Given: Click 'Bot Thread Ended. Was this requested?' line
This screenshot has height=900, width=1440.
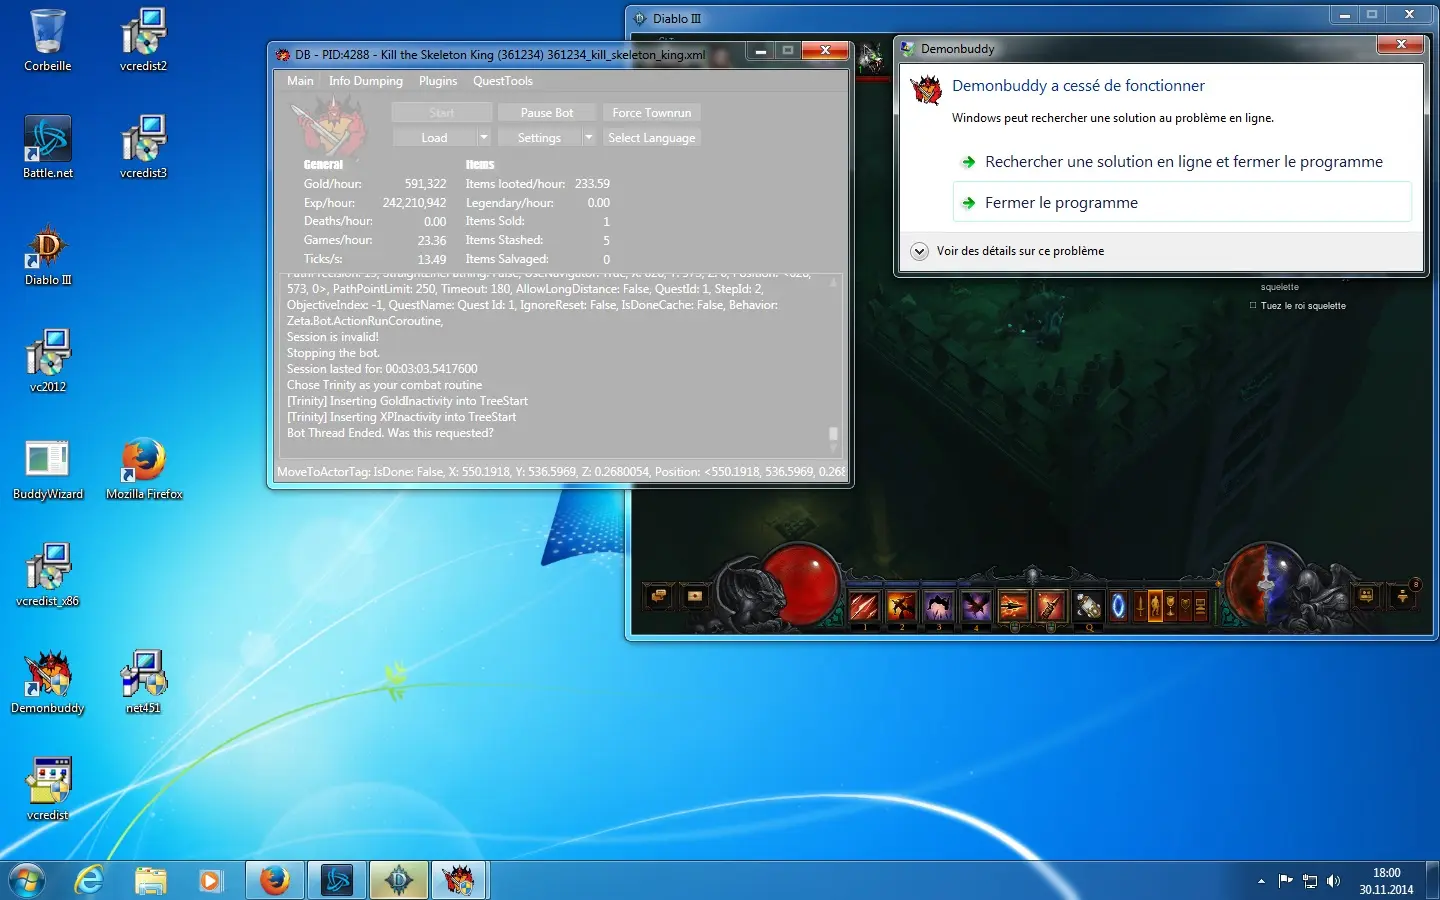Looking at the screenshot, I should (x=390, y=433).
